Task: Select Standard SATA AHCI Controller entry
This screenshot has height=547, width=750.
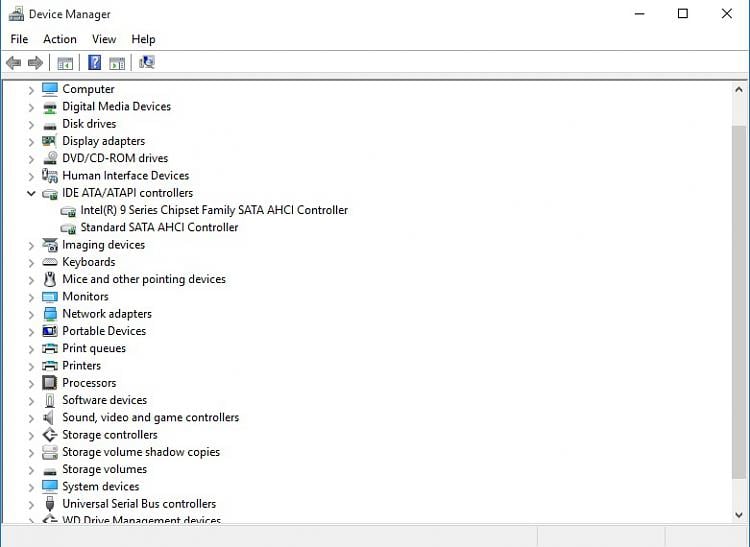Action: 159,228
